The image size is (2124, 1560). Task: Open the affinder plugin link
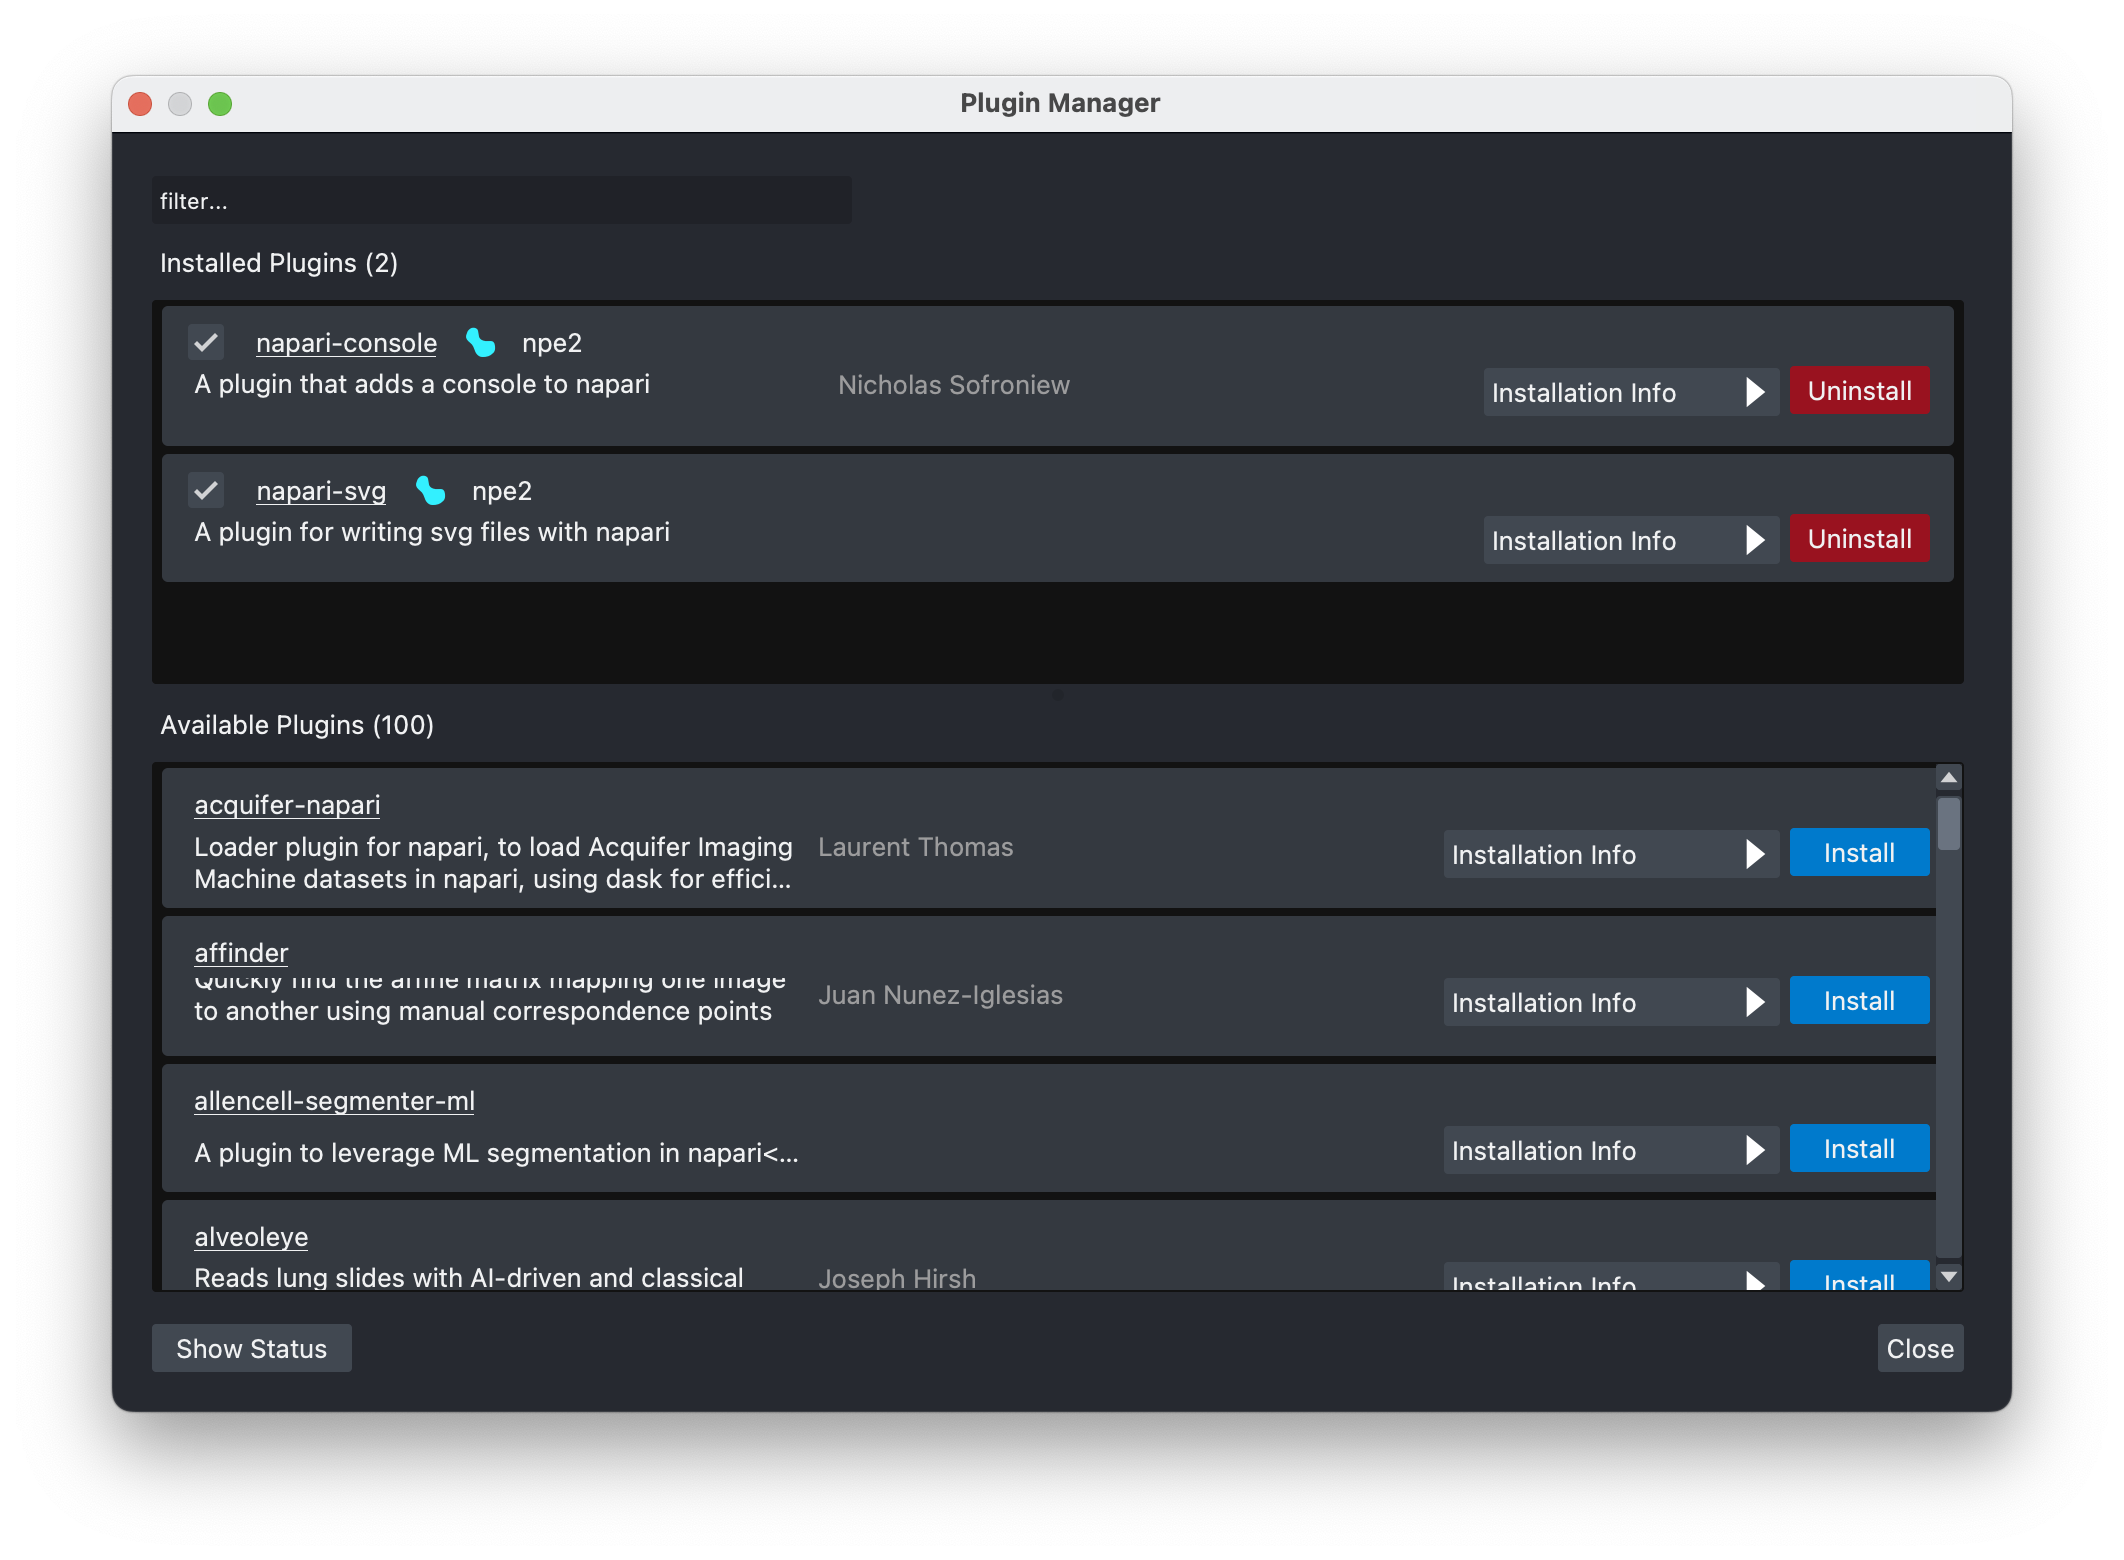tap(241, 953)
